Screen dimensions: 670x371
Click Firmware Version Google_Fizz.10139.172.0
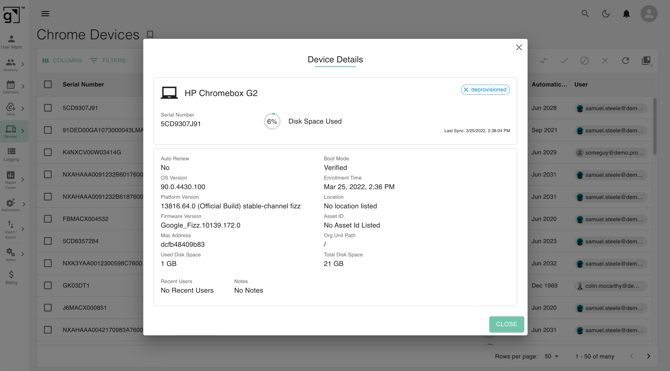200,225
